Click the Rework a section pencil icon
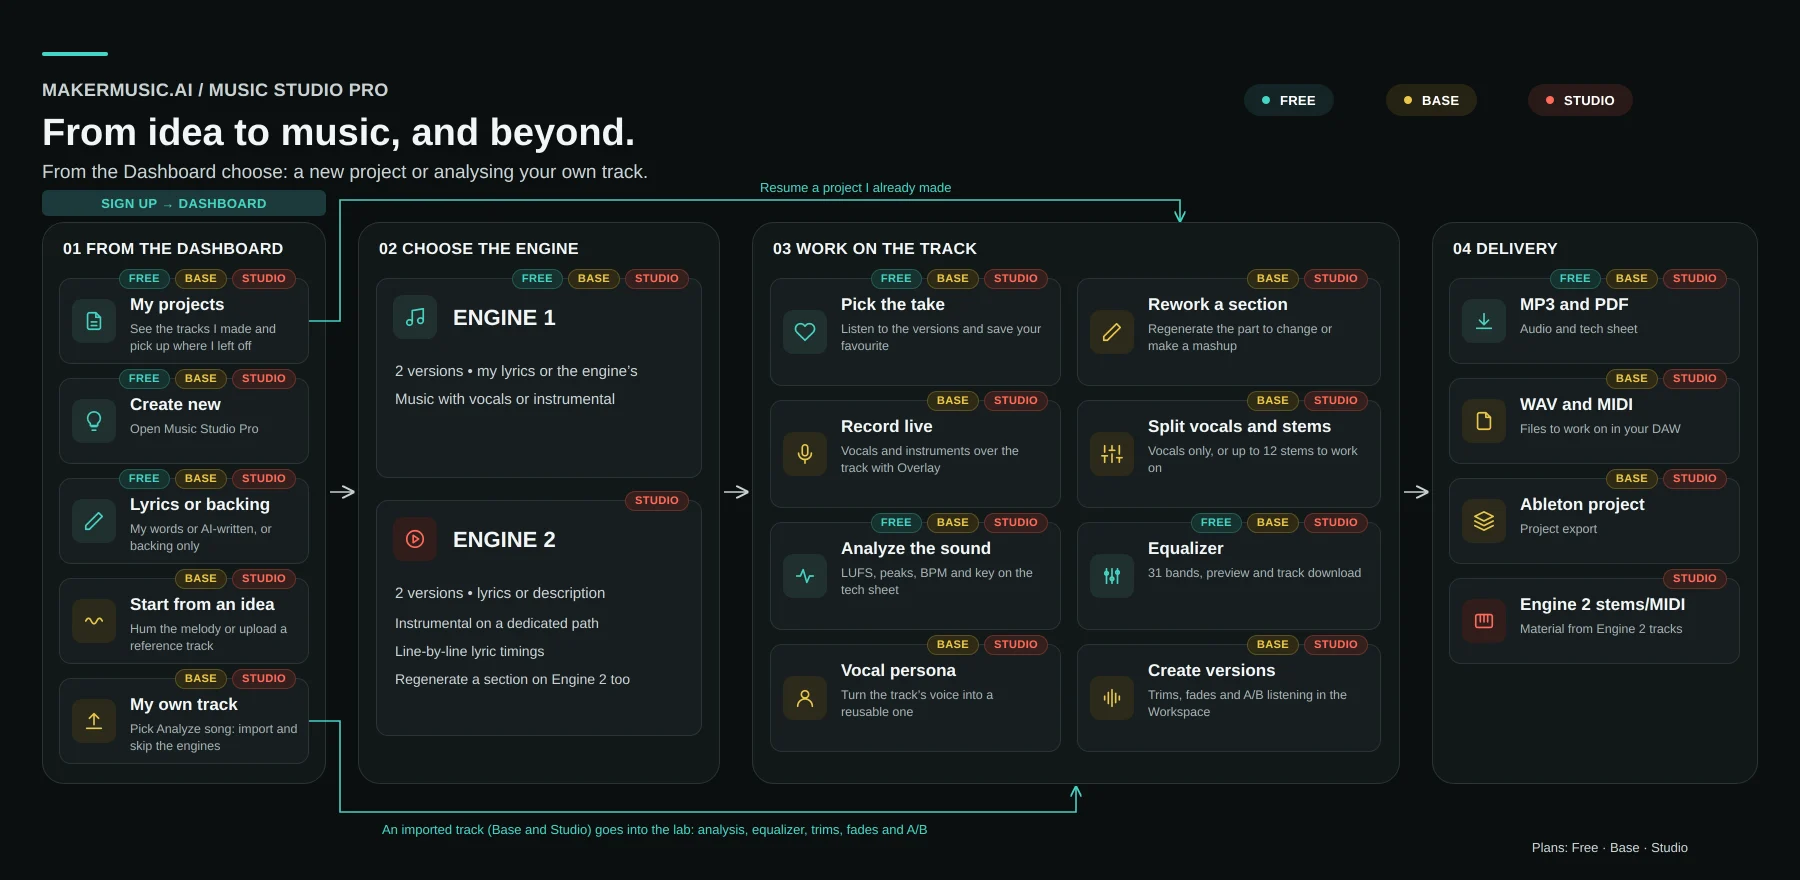1800x880 pixels. point(1112,332)
